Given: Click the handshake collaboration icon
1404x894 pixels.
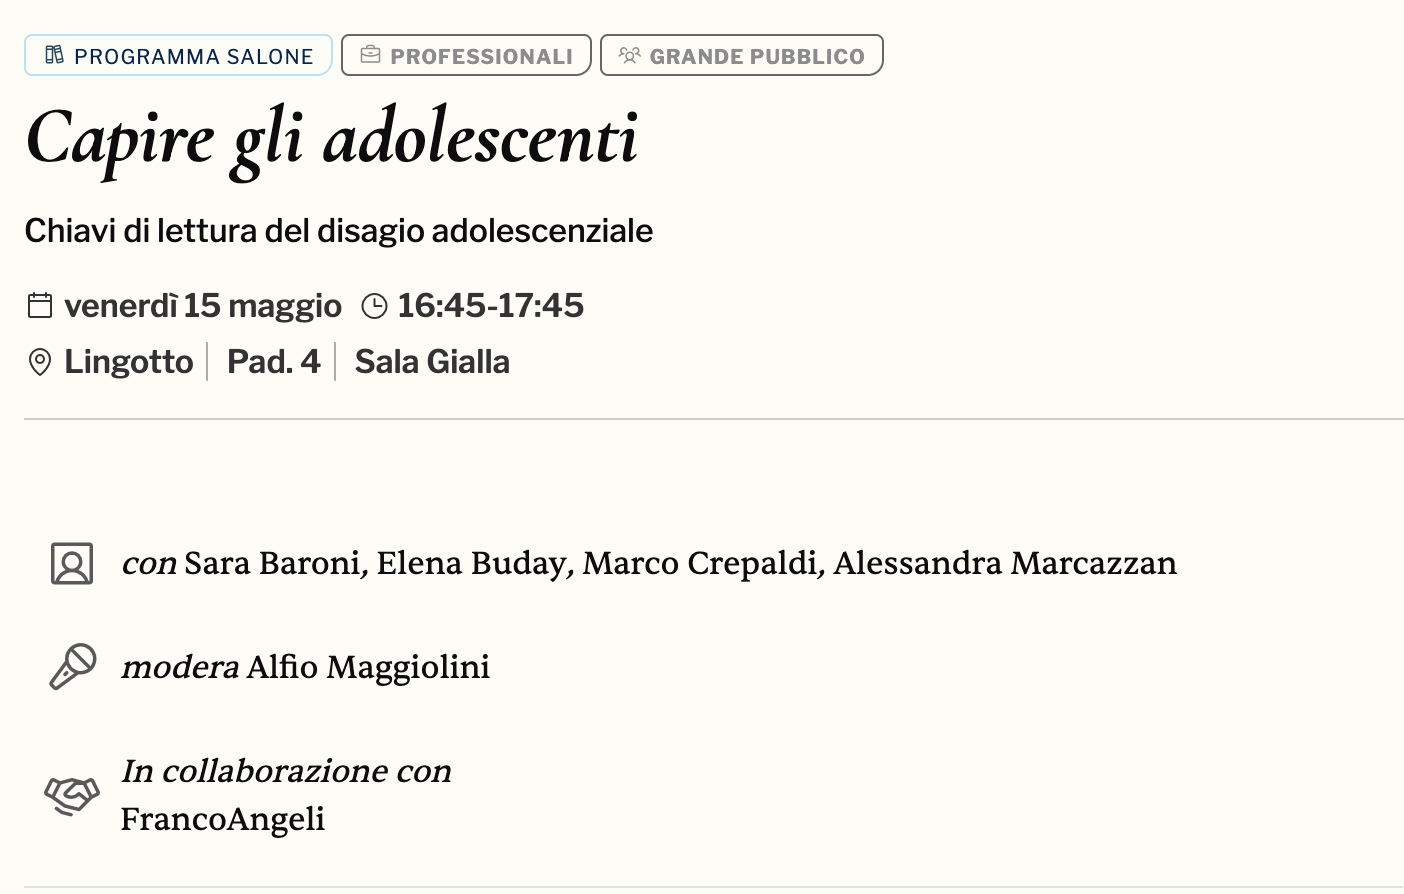Looking at the screenshot, I should (x=72, y=796).
